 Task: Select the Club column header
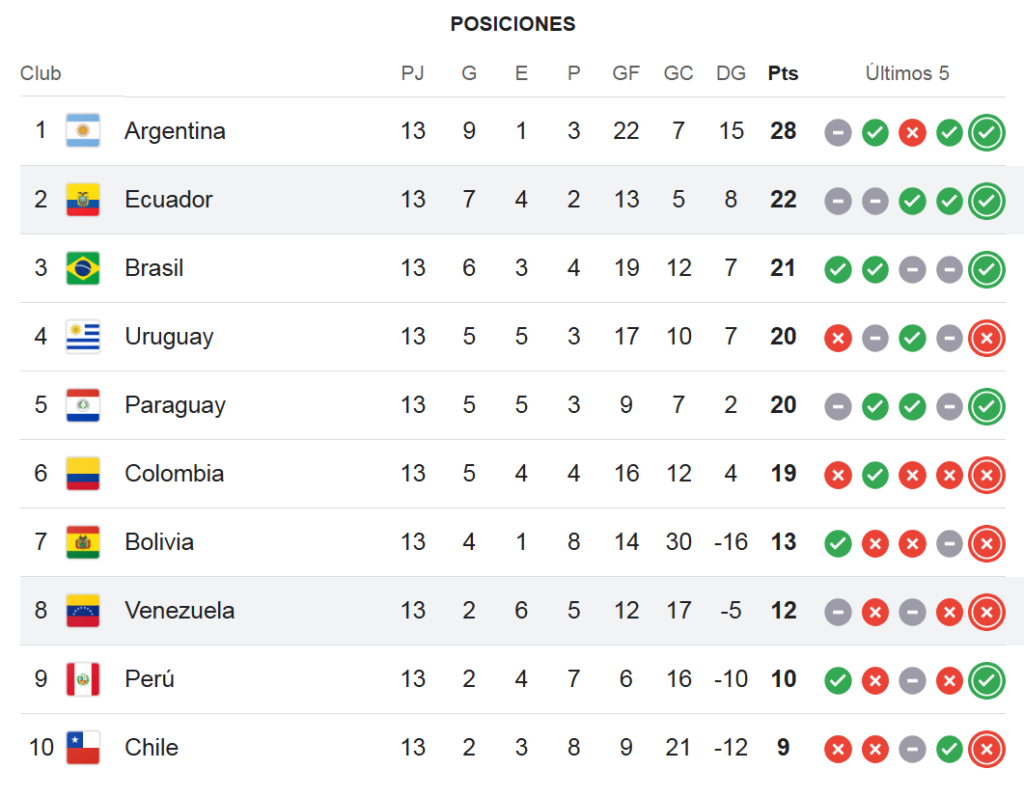pyautogui.click(x=40, y=73)
